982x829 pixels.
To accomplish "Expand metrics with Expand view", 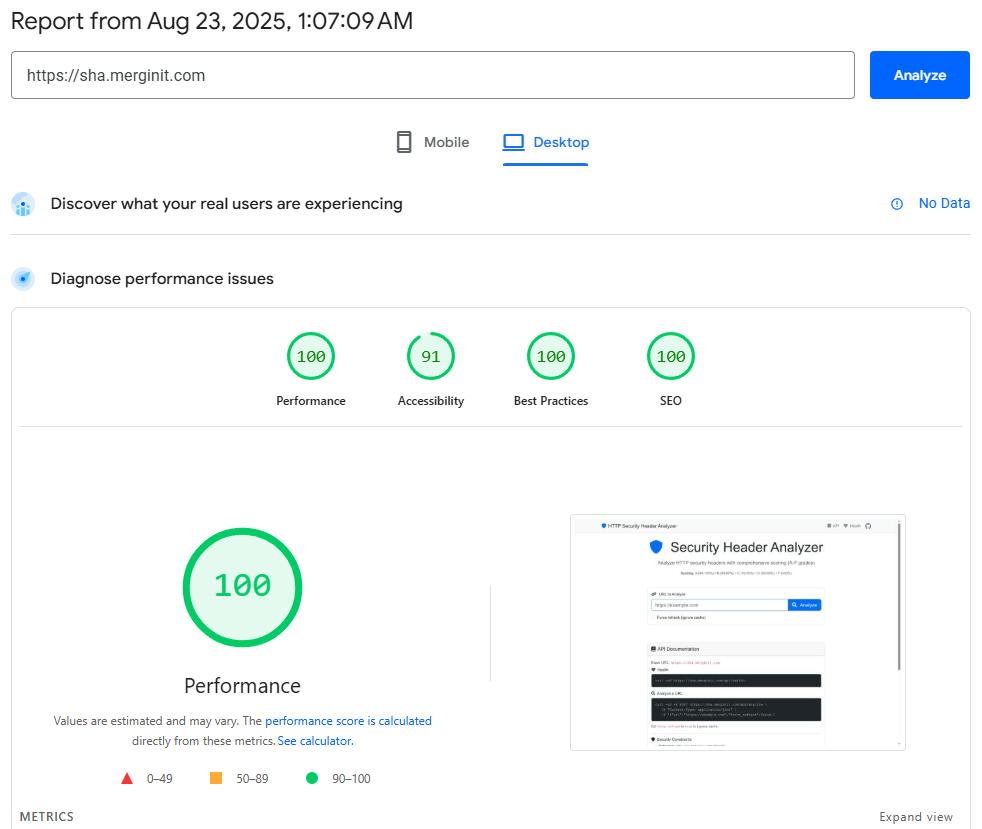I will pyautogui.click(x=916, y=816).
